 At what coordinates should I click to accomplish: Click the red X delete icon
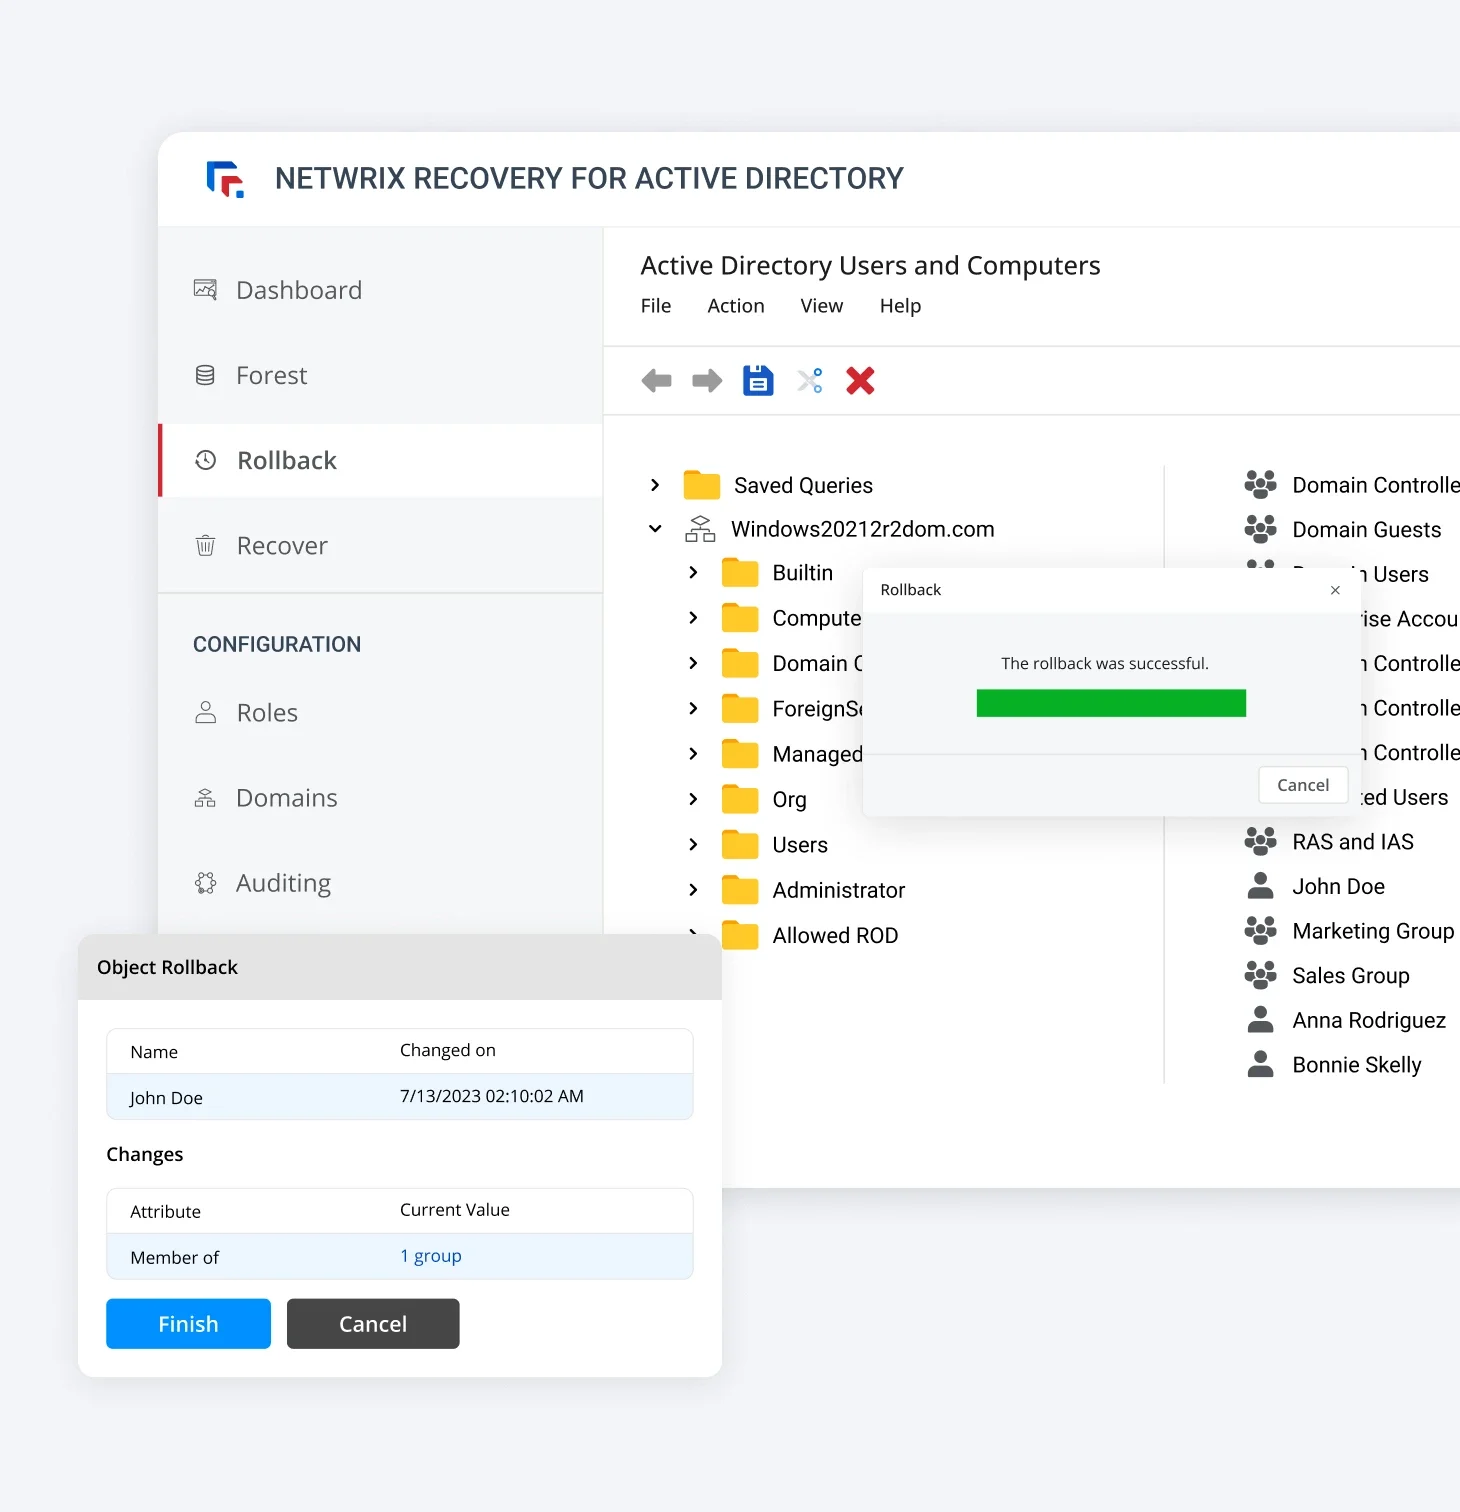pyautogui.click(x=860, y=381)
